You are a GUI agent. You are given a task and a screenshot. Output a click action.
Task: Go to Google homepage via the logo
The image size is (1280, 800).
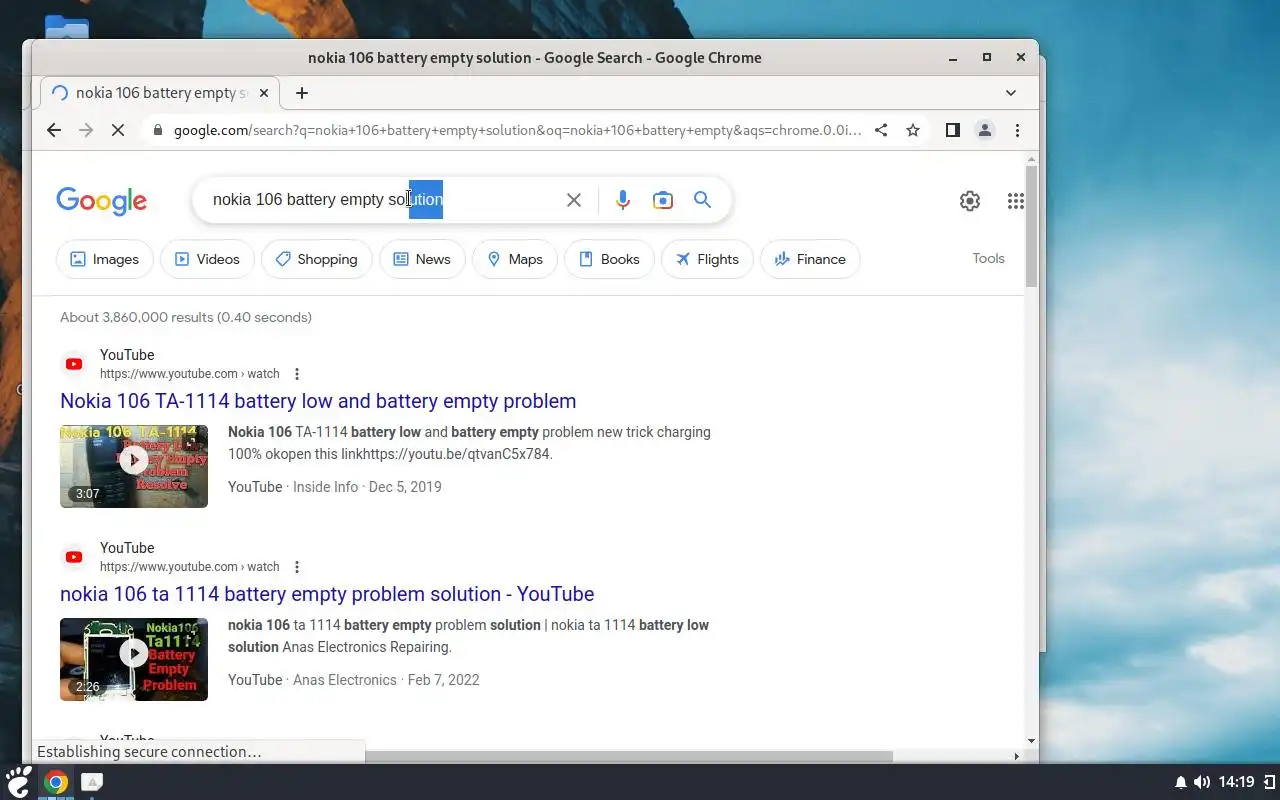[x=102, y=201]
